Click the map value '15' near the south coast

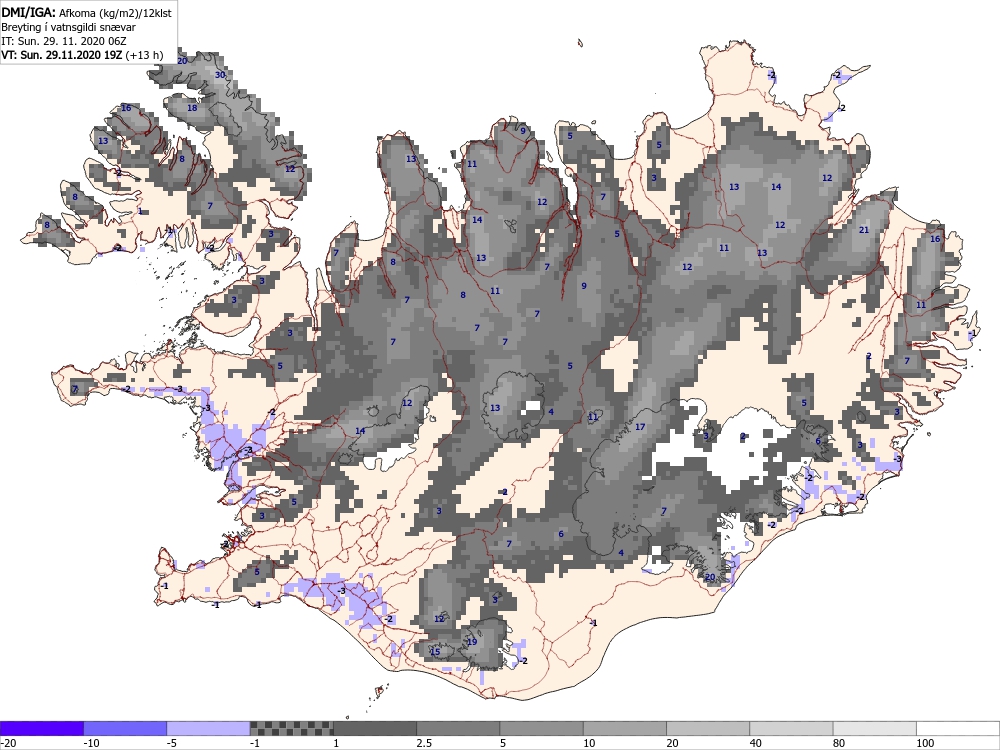pyautogui.click(x=435, y=651)
